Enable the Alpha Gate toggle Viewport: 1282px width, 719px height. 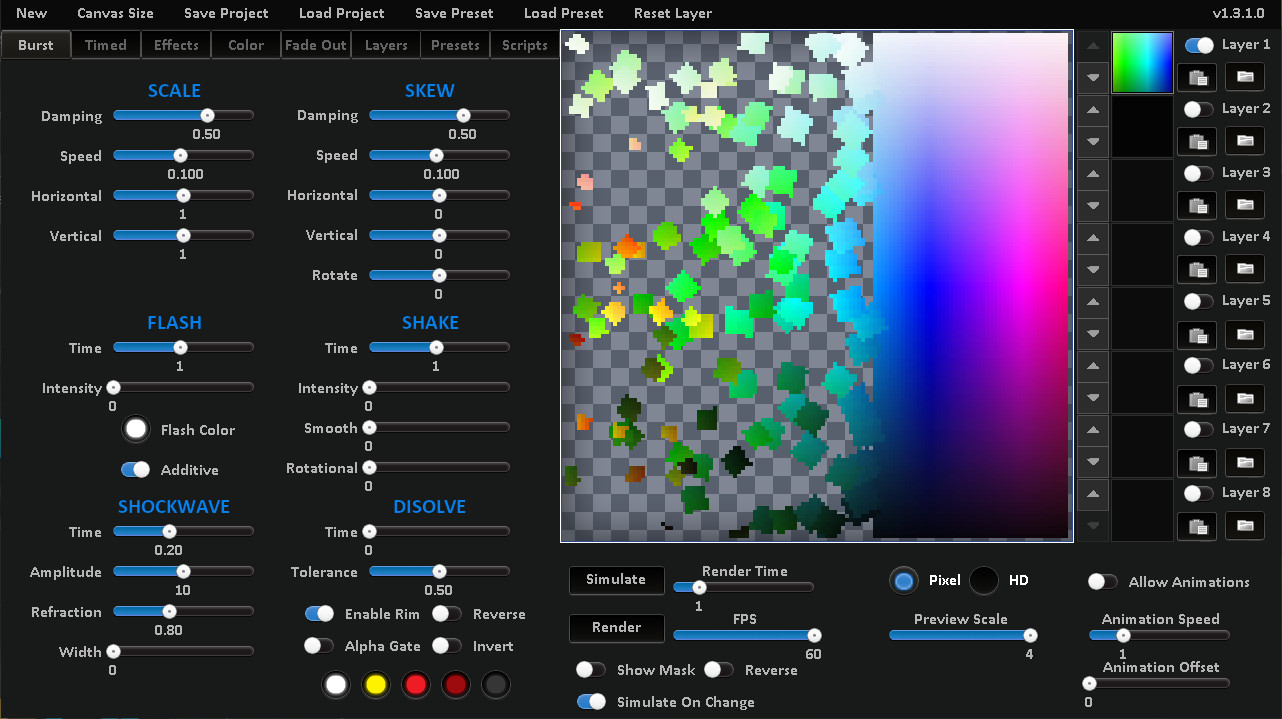[x=318, y=646]
